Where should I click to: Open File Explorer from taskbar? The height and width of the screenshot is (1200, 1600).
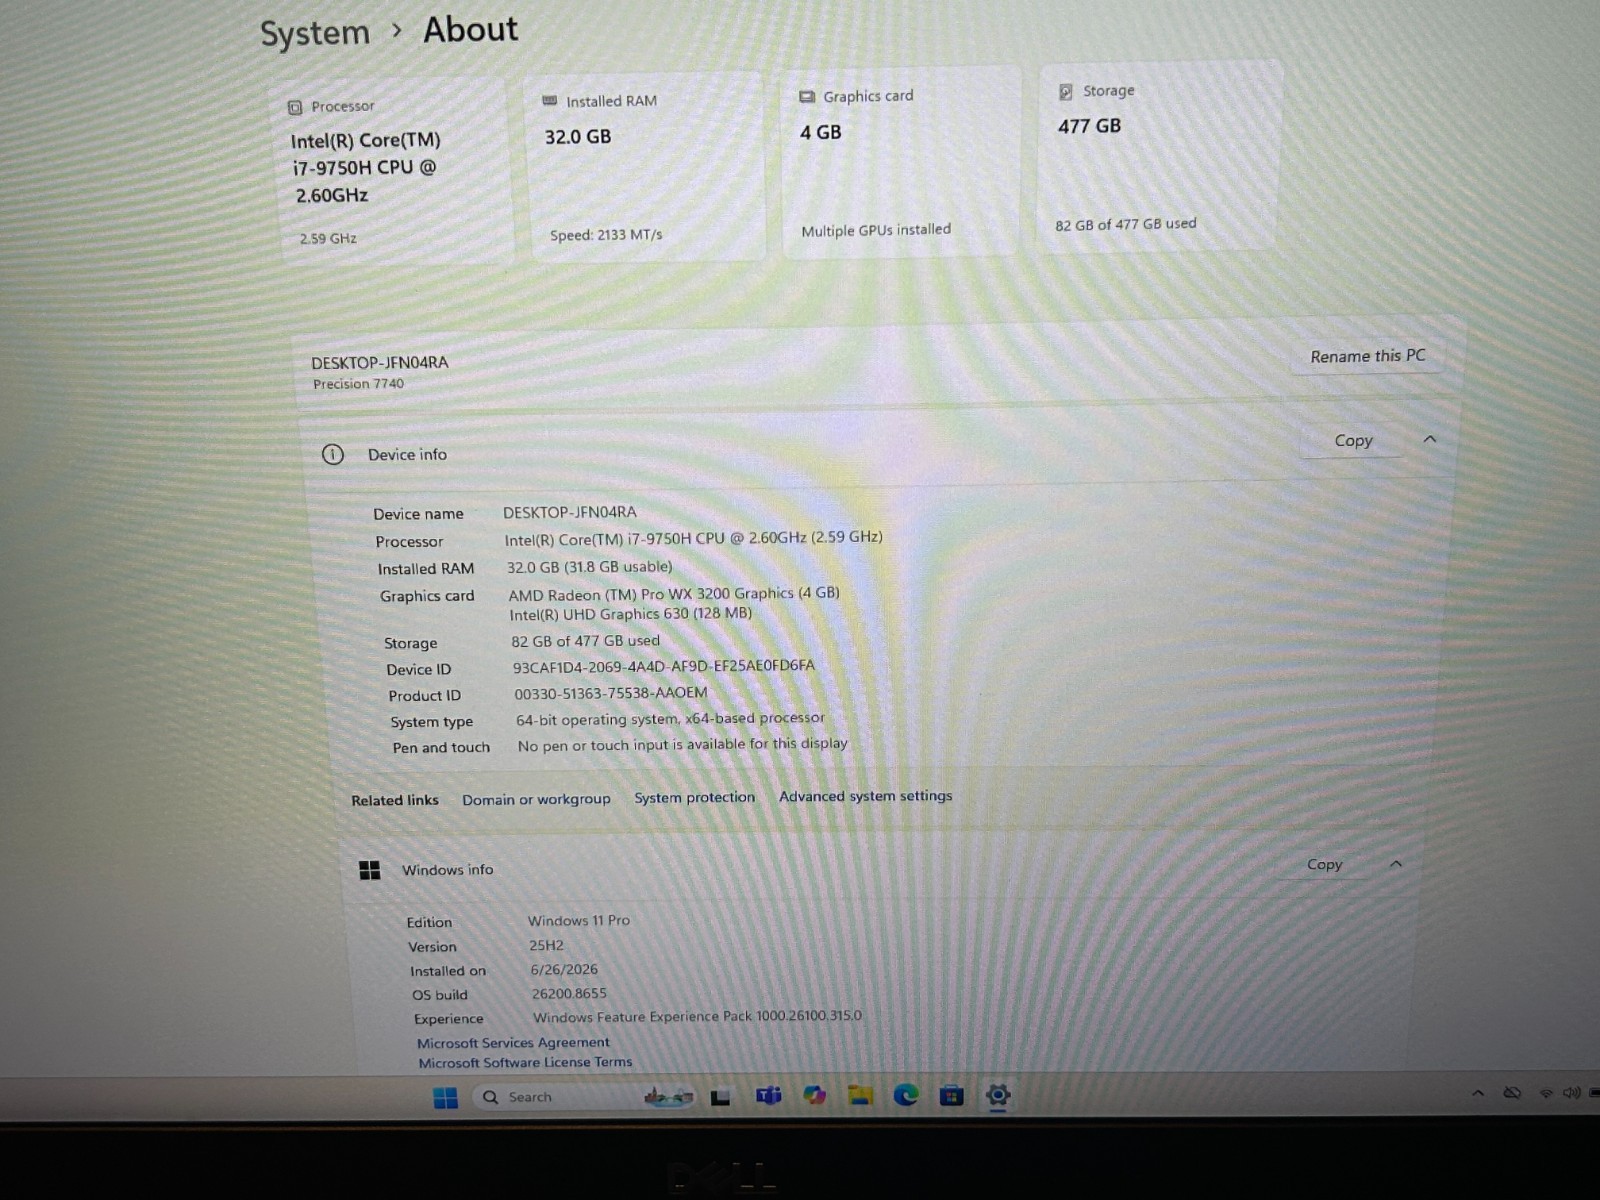click(x=860, y=1096)
